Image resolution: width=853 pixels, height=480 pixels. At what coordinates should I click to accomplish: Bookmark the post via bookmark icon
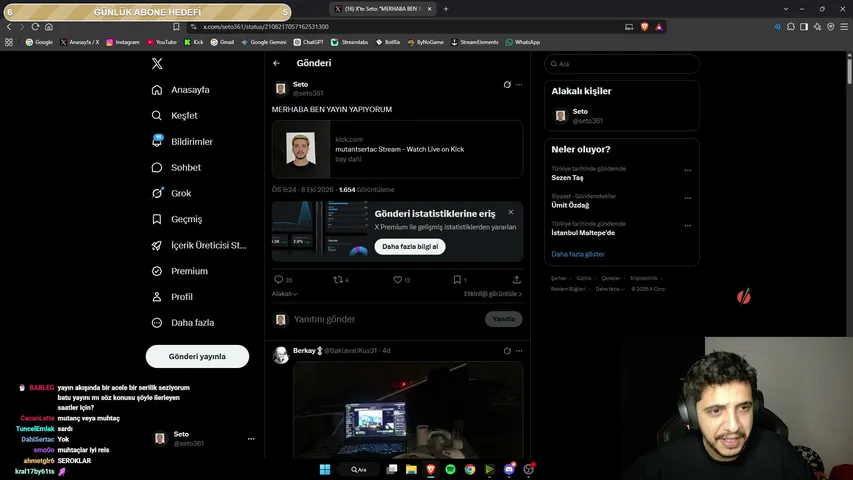pos(457,279)
